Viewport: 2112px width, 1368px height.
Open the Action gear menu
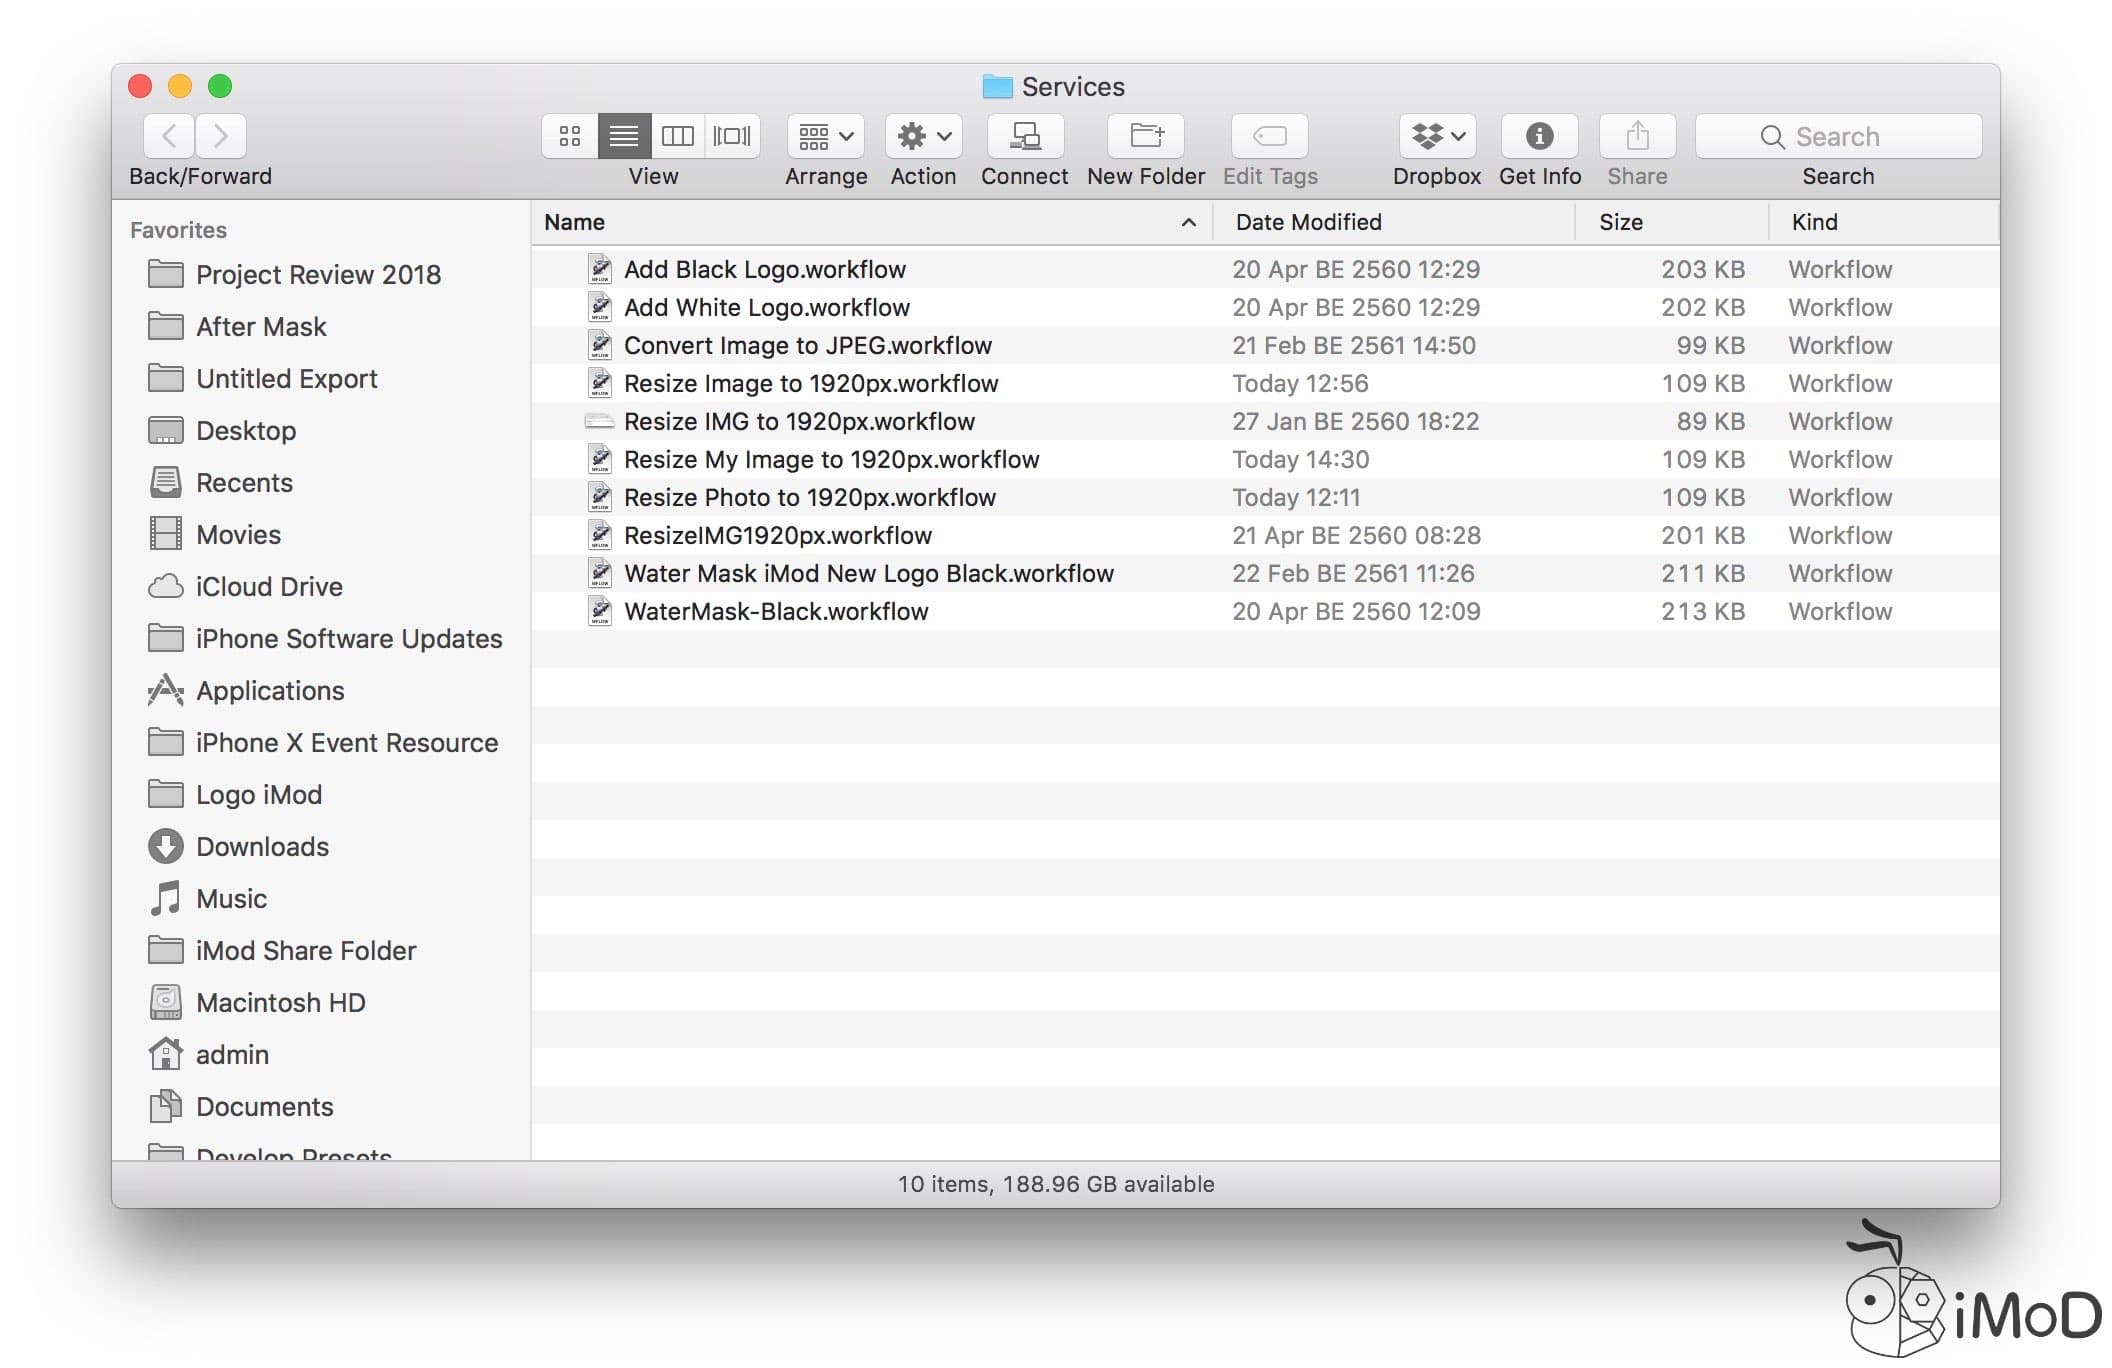pos(922,136)
